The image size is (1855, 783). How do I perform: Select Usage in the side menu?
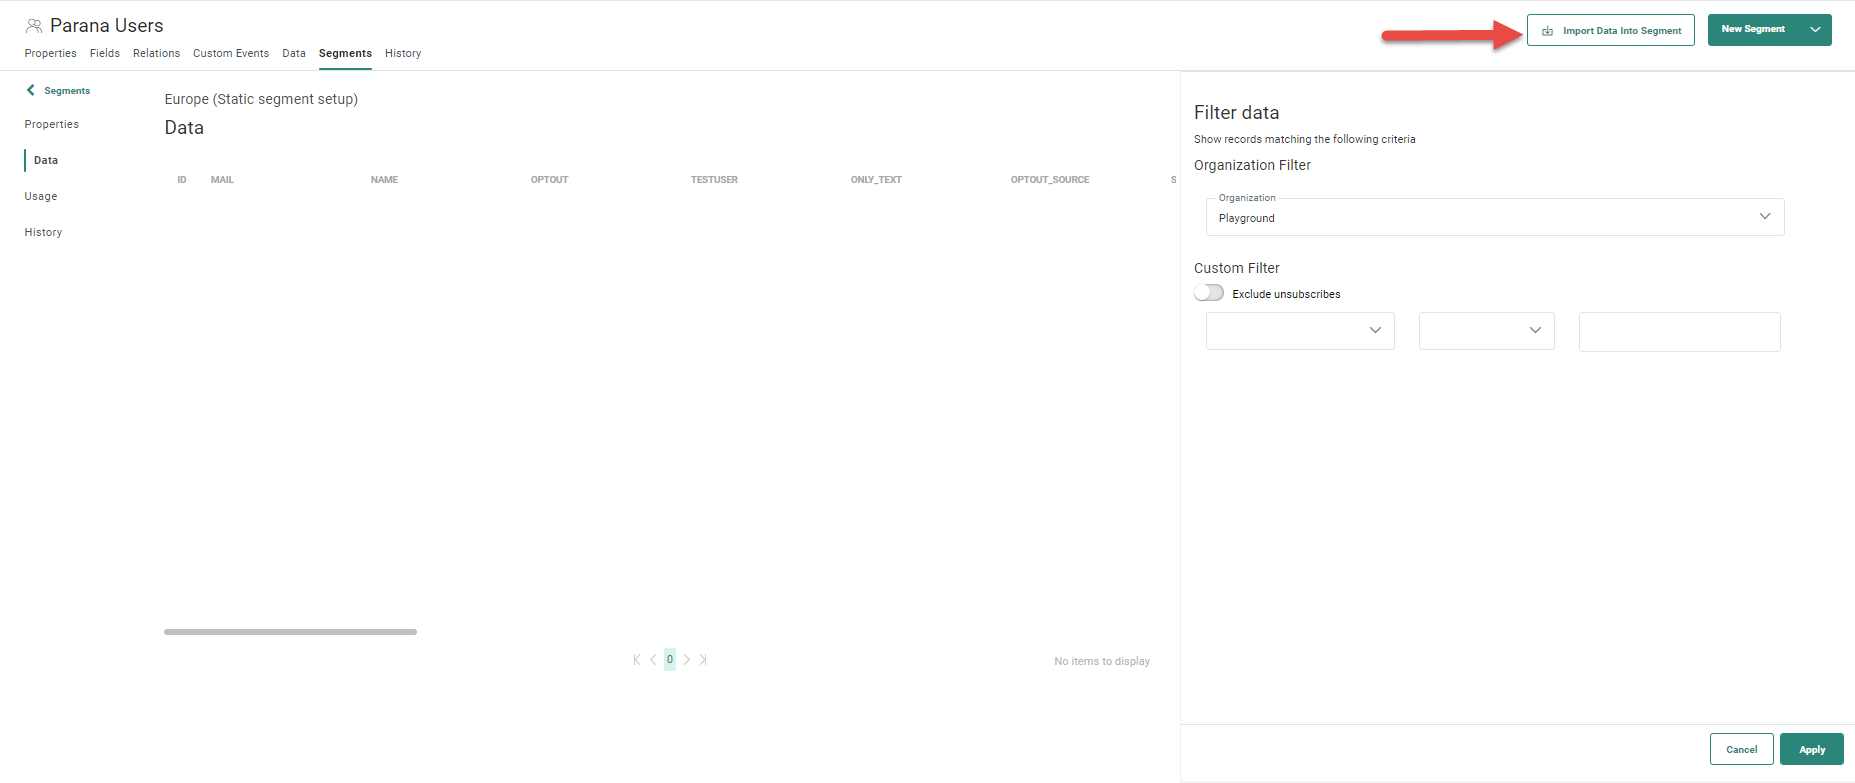tap(41, 196)
